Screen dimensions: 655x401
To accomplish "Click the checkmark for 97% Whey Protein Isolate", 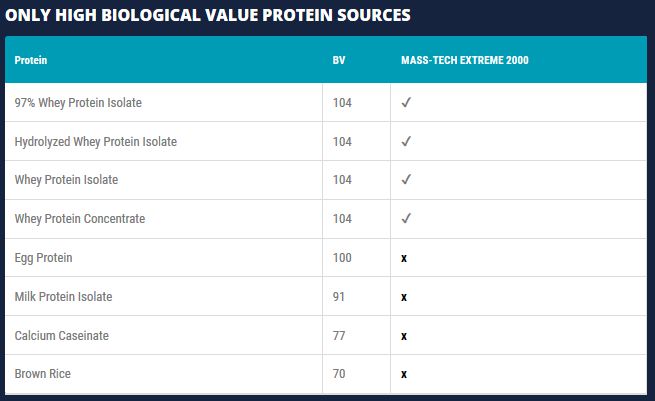I will (406, 102).
